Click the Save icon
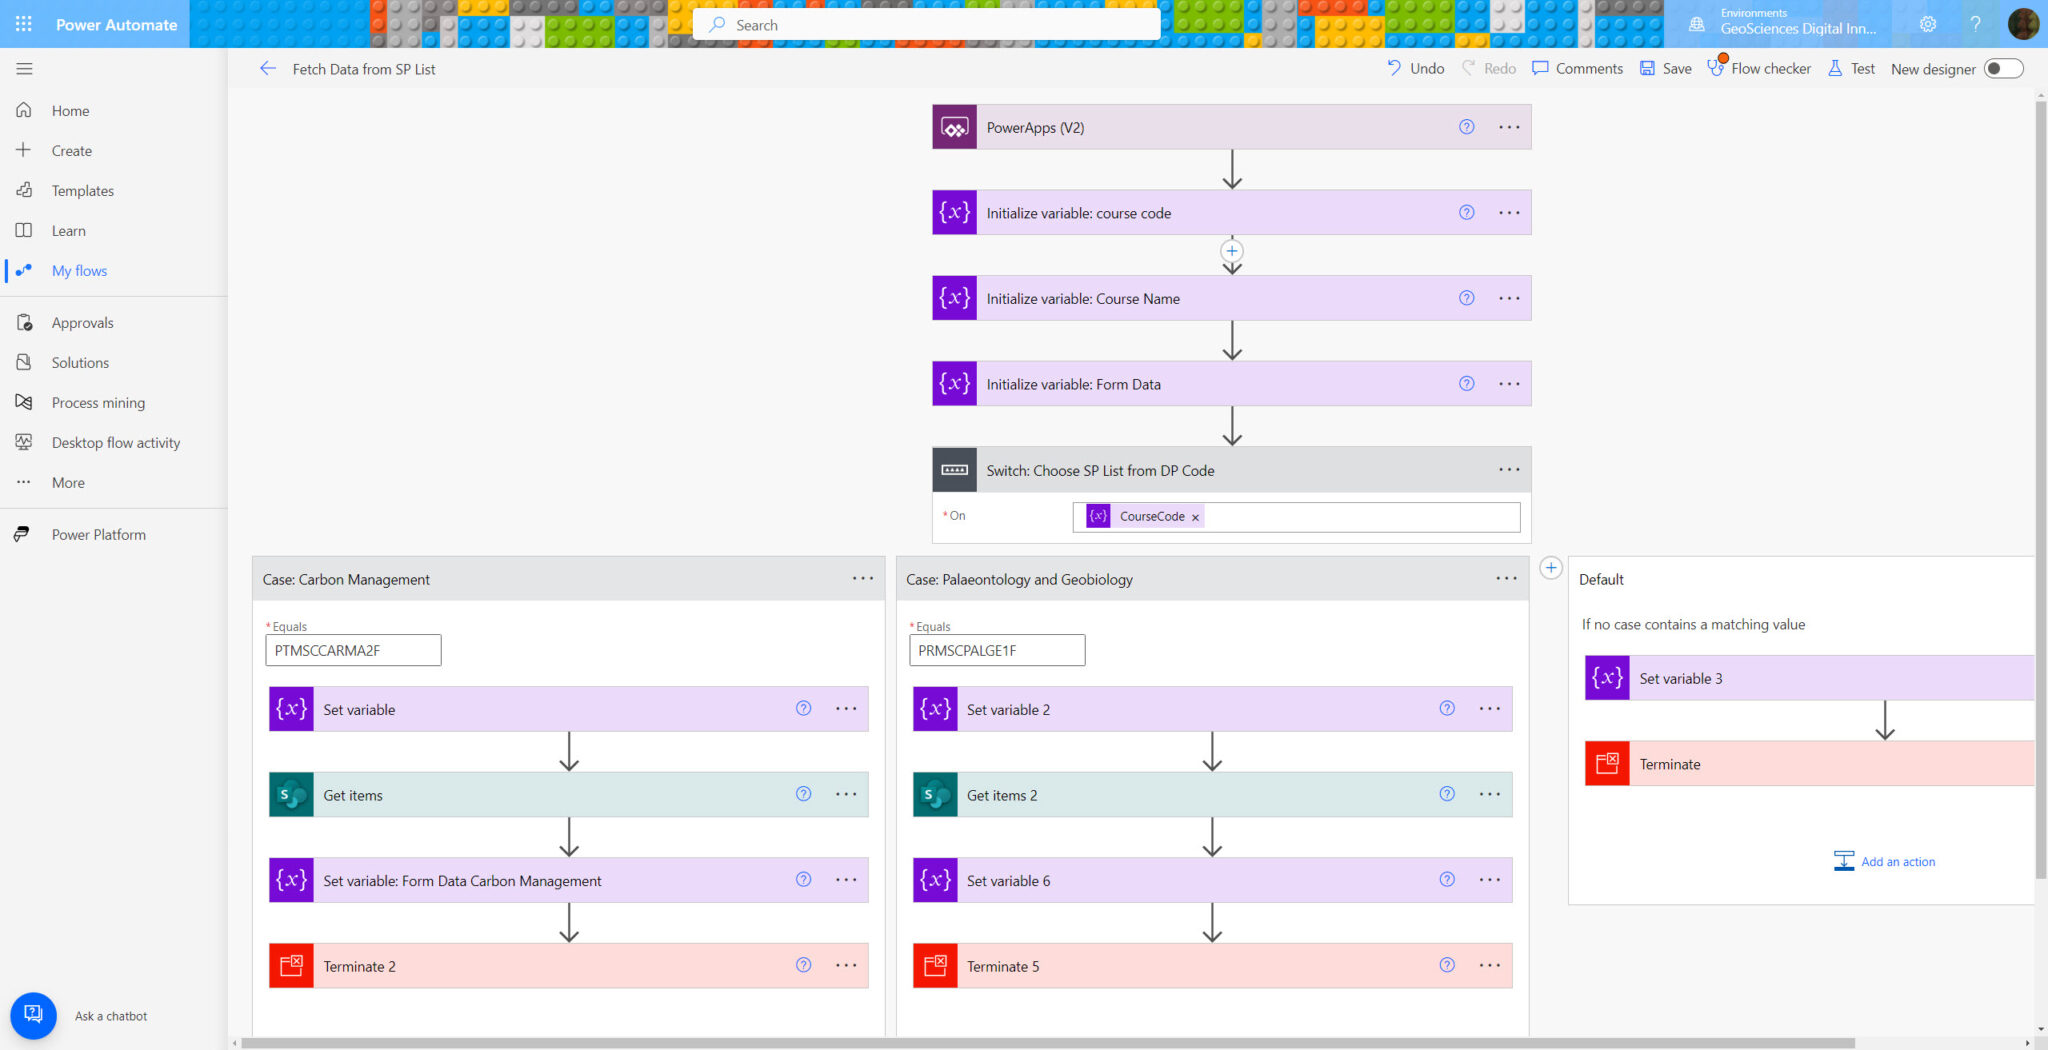This screenshot has height=1050, width=2048. pos(1648,68)
